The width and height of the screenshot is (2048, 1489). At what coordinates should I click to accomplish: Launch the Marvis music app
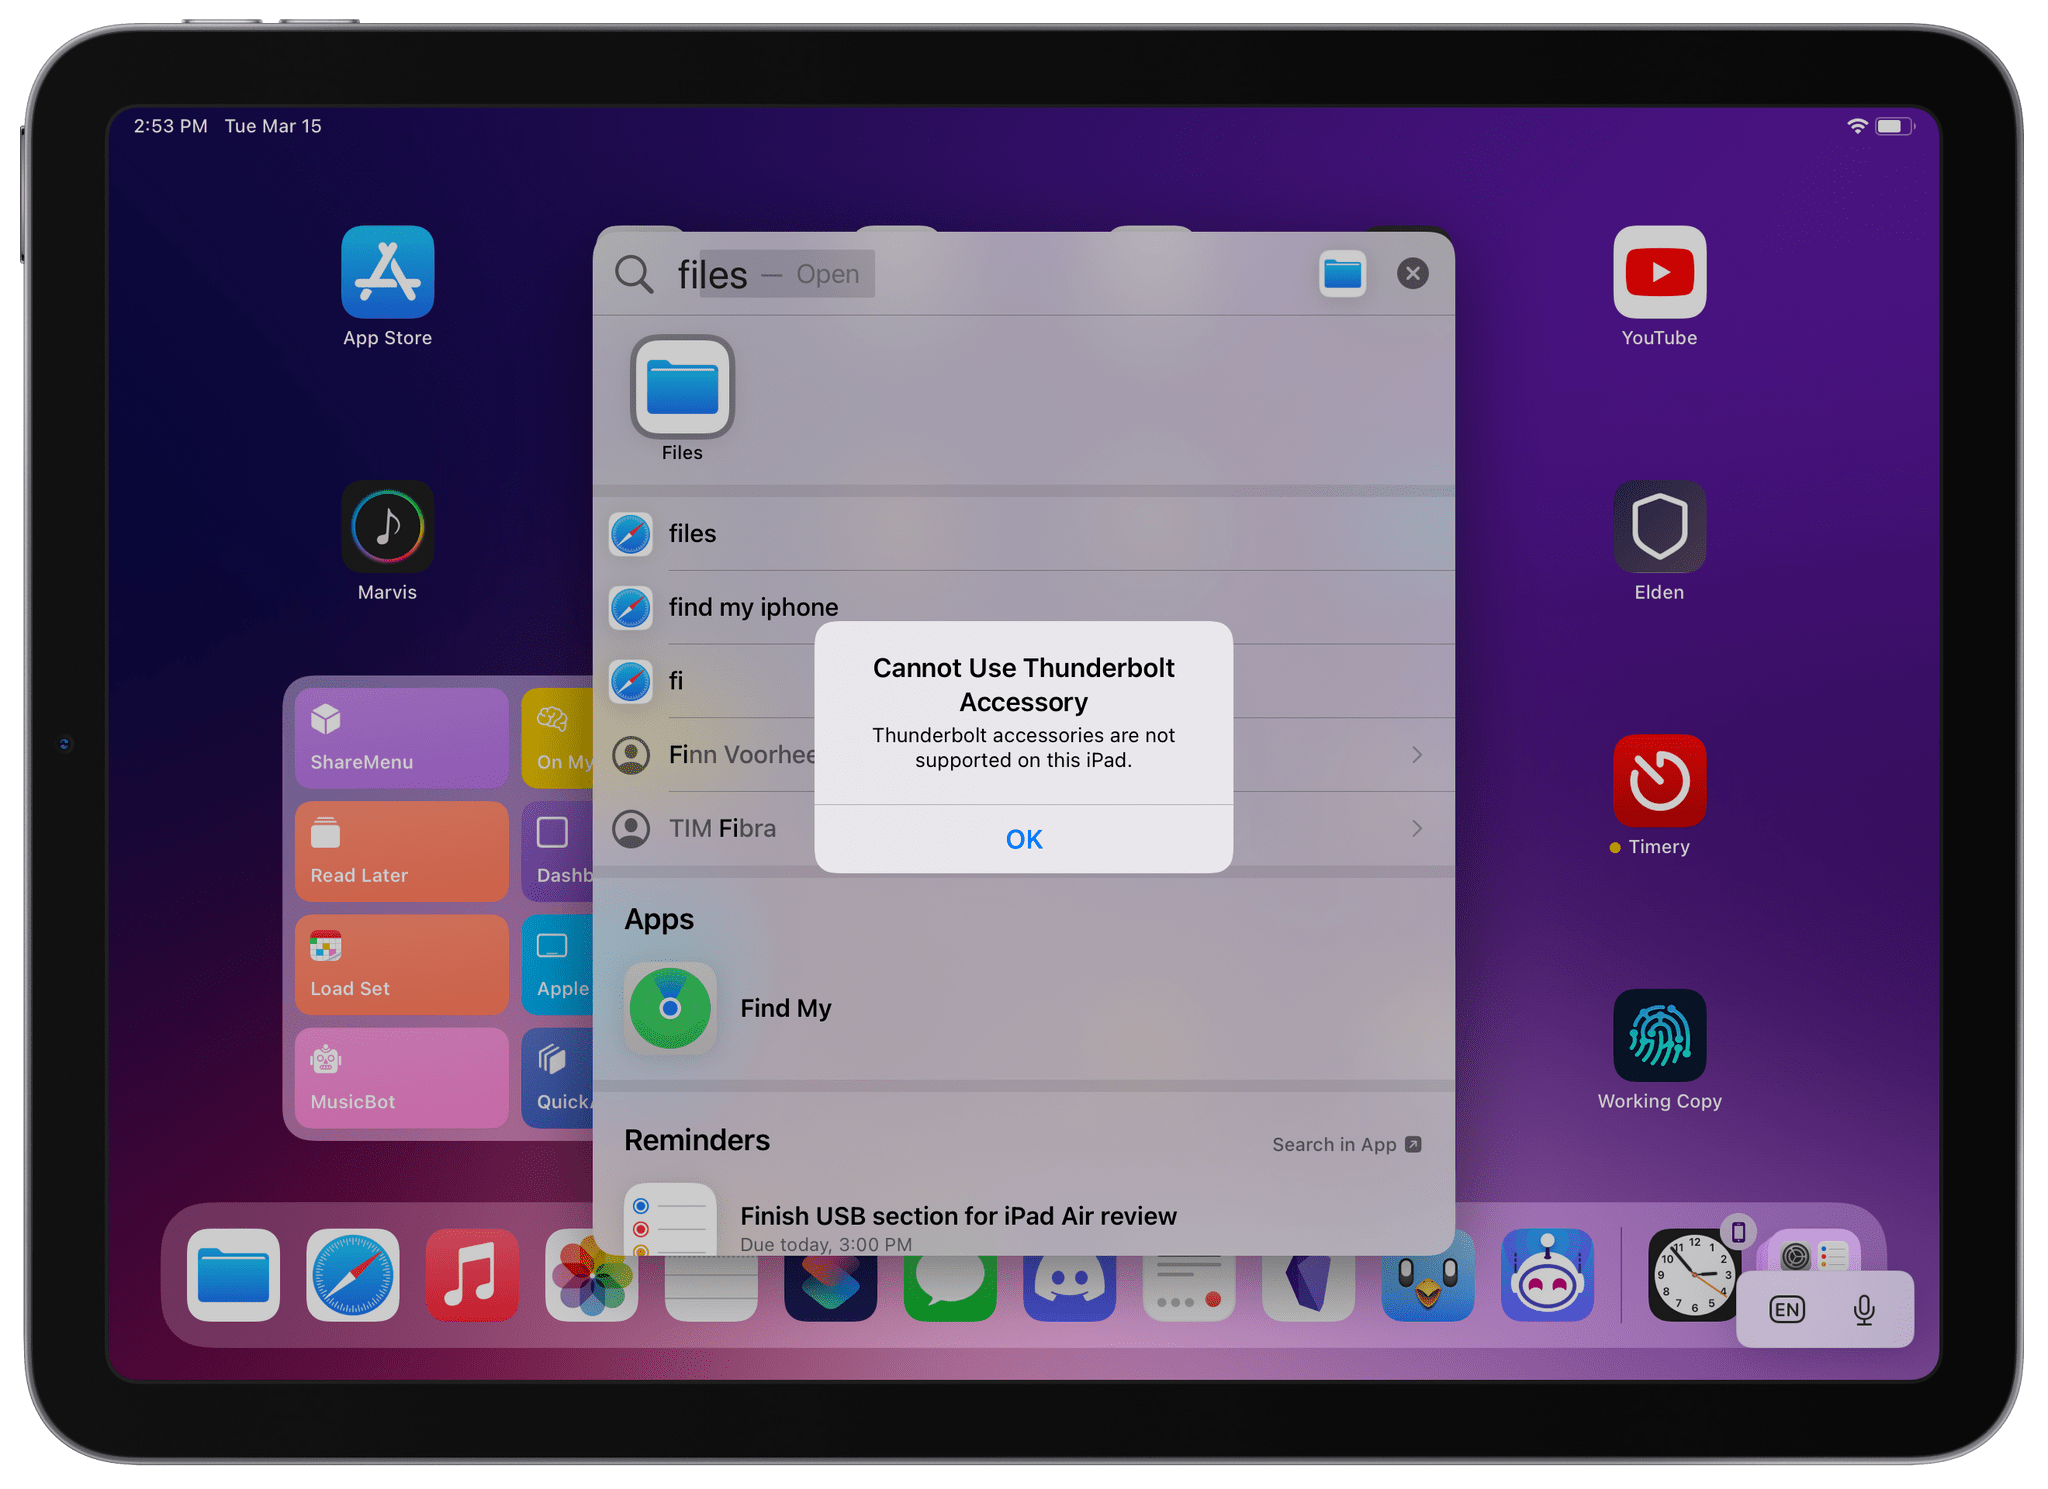[x=387, y=526]
